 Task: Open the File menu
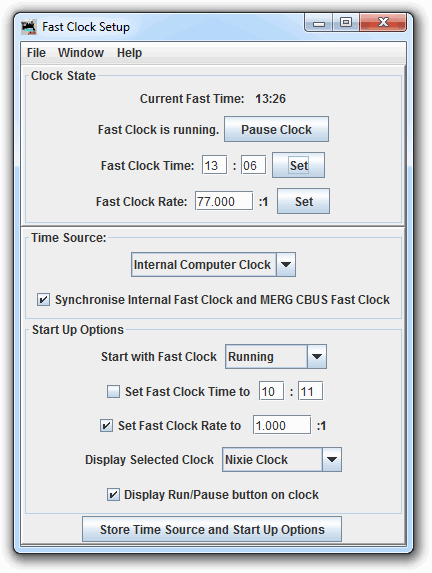(x=36, y=53)
